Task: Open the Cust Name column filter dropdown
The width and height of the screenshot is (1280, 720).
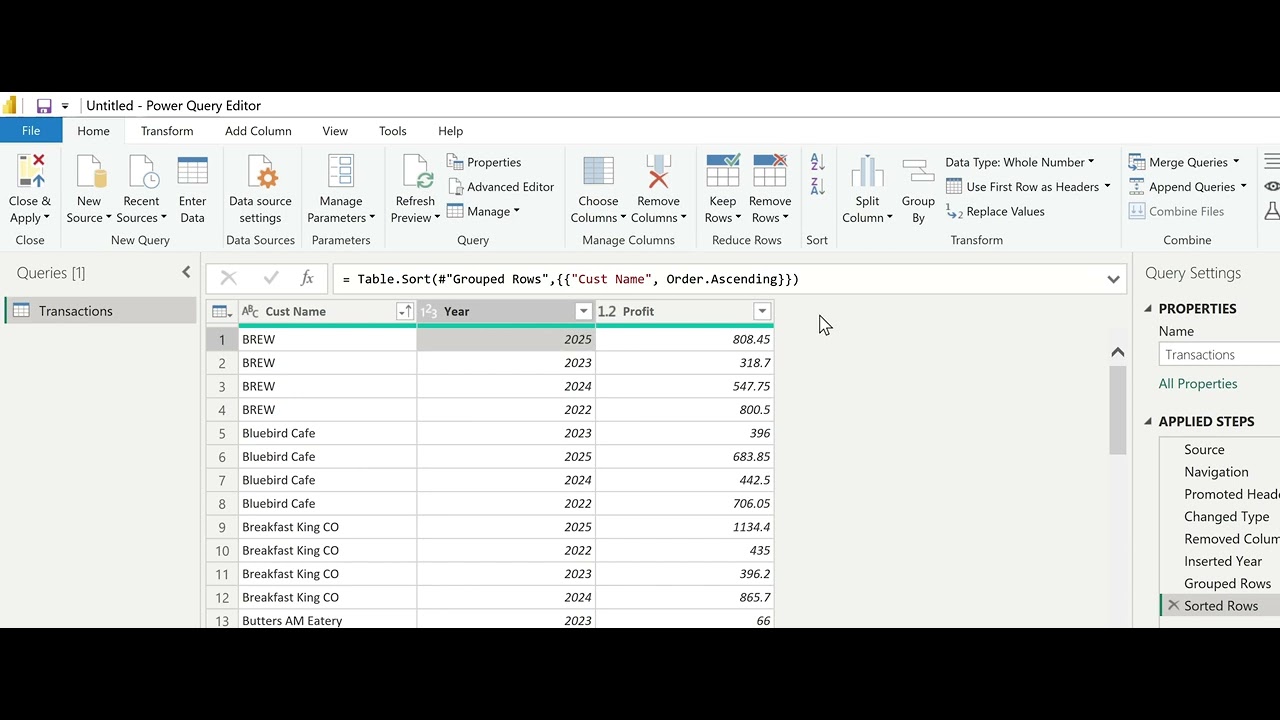Action: tap(404, 312)
